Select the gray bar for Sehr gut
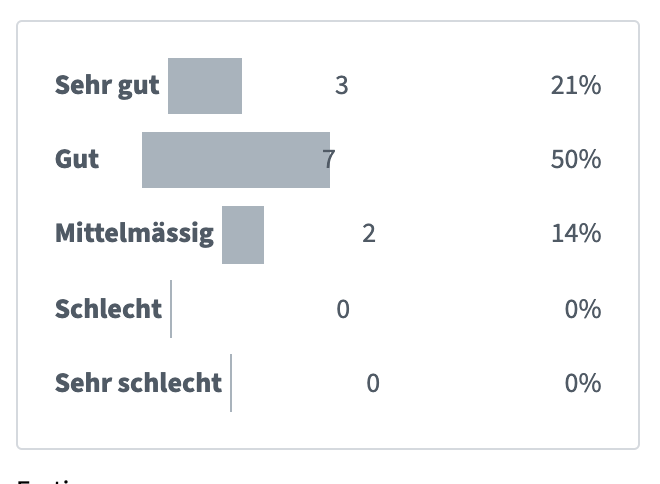 click(205, 86)
